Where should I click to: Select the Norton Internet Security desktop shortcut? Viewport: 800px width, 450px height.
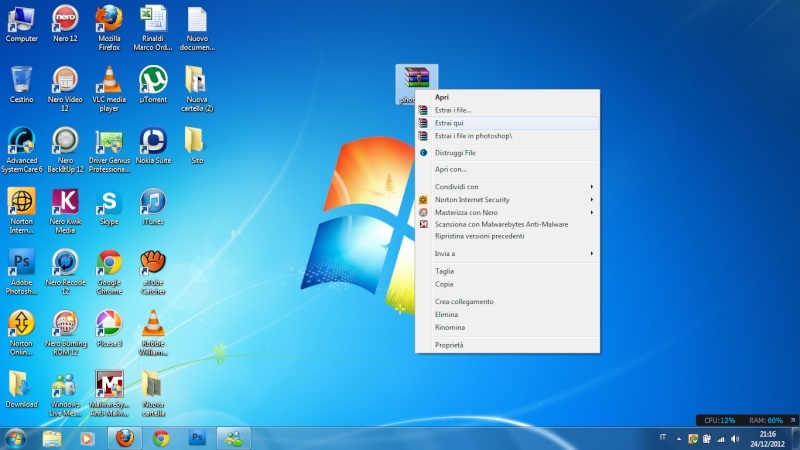click(21, 211)
